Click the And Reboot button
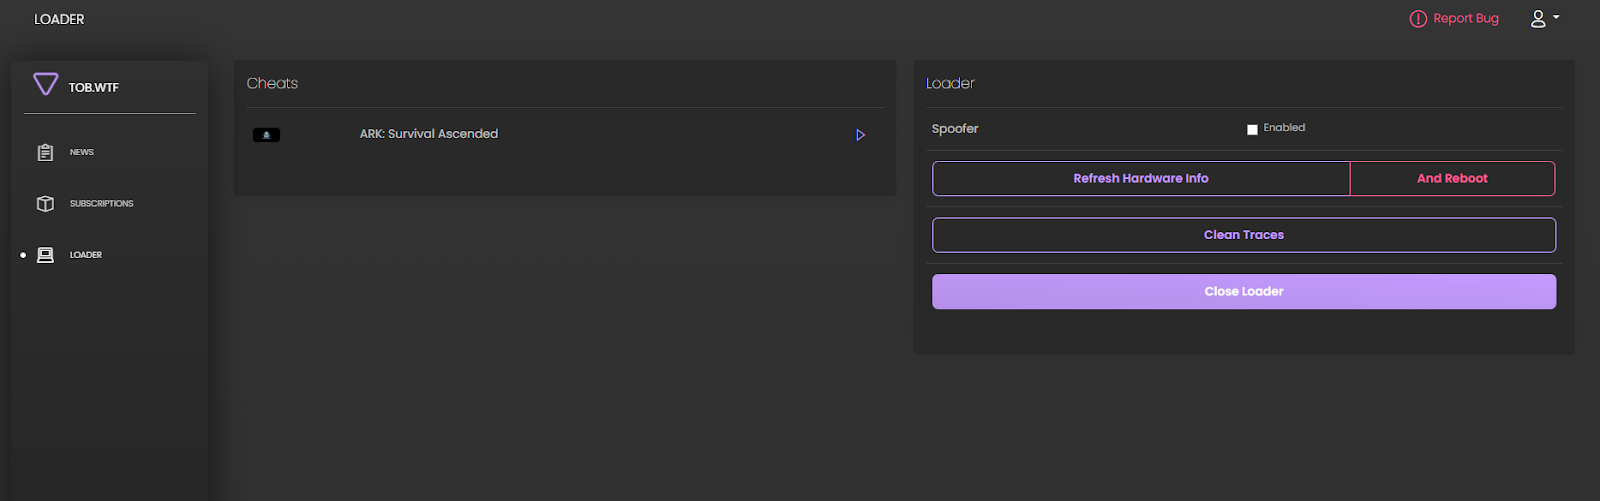The height and width of the screenshot is (501, 1600). coord(1452,178)
